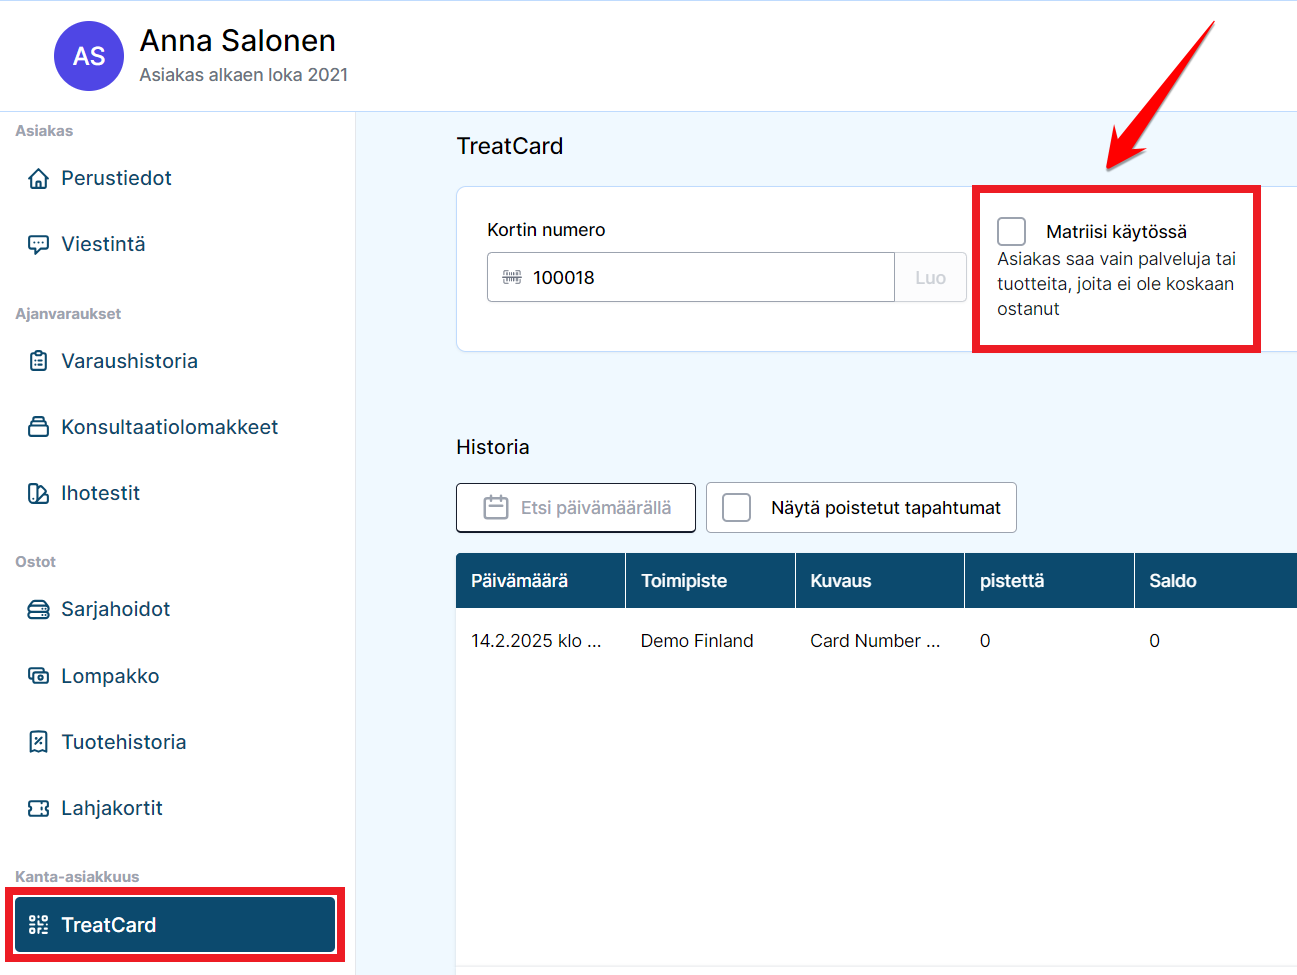Click the Konsultaatiolomakkeet icon
The image size is (1297, 975).
[x=38, y=427]
